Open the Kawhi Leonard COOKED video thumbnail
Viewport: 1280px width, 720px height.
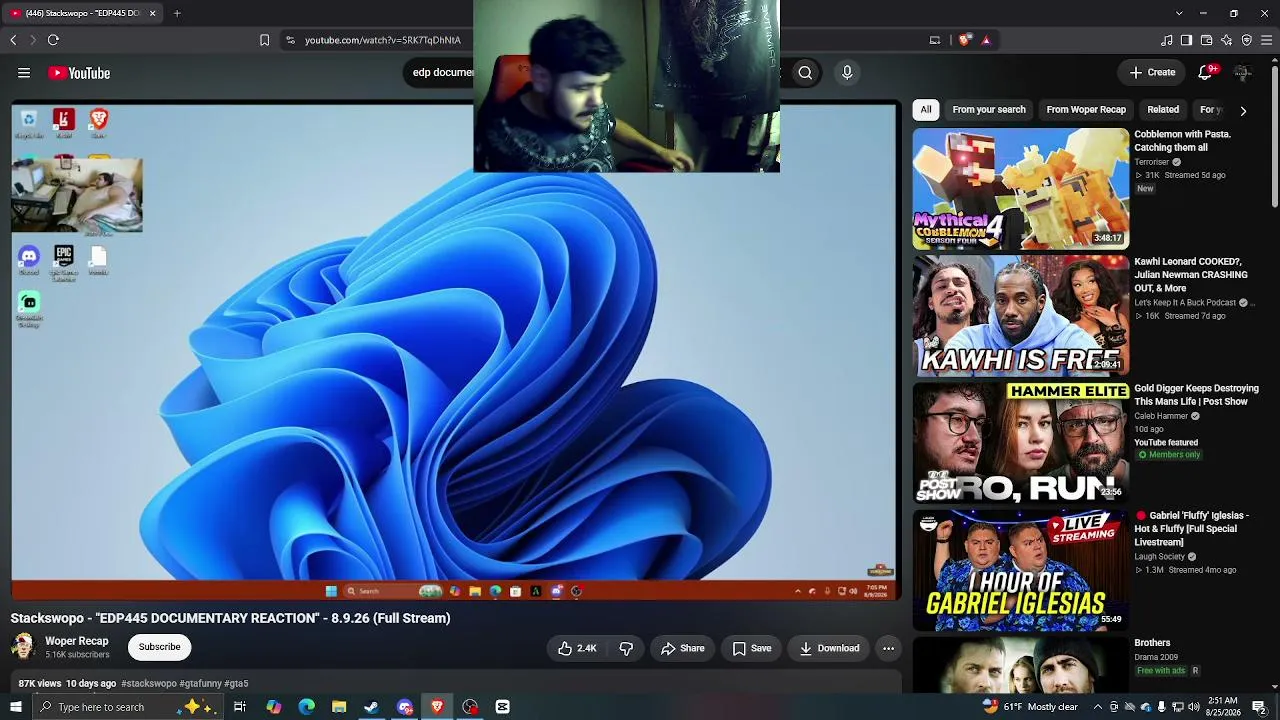1020,316
